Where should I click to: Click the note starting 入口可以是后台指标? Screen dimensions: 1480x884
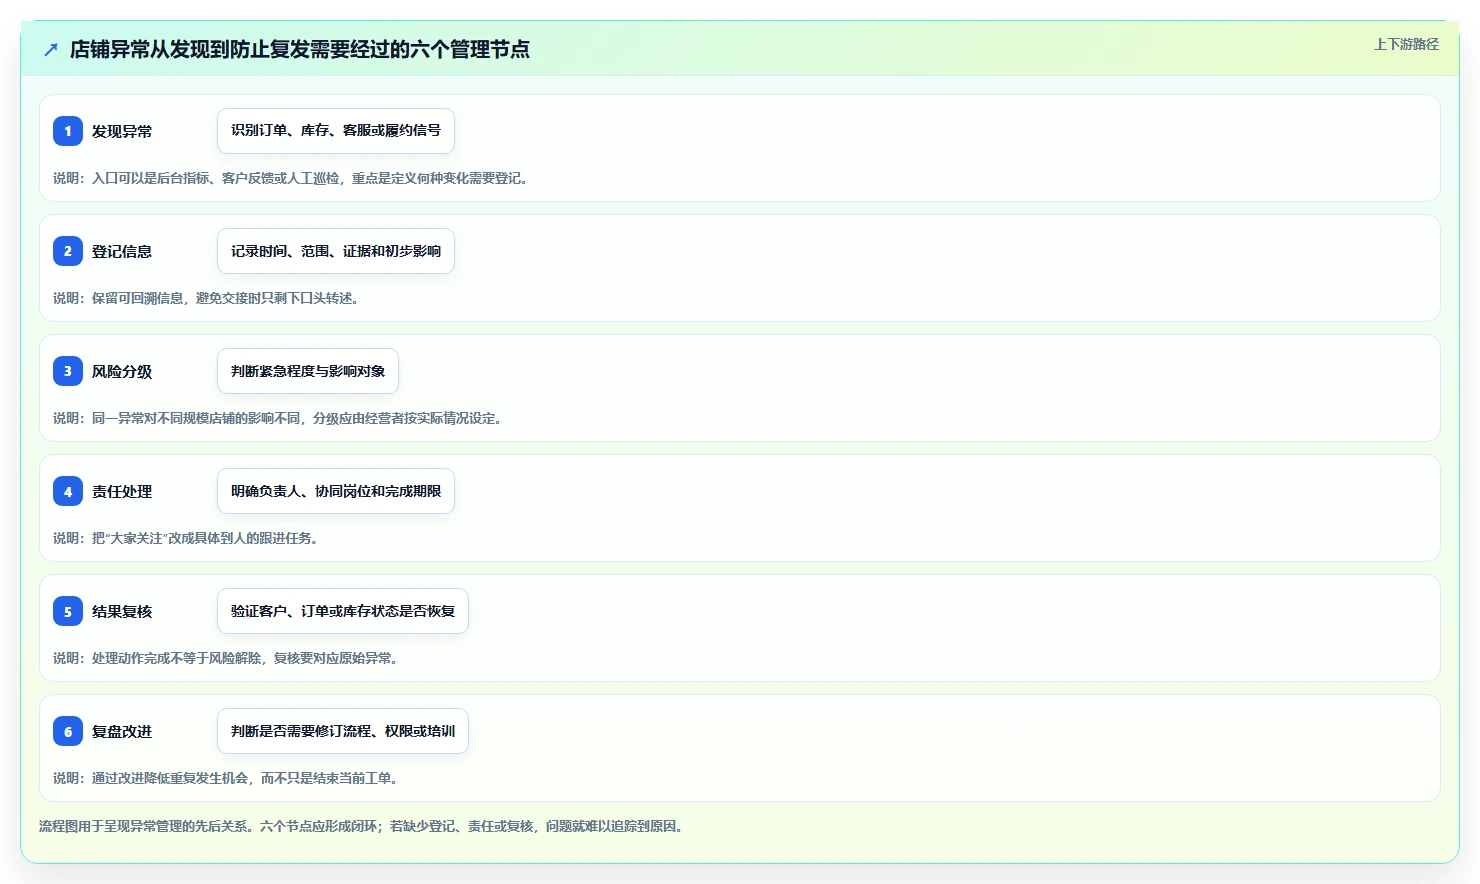293,178
